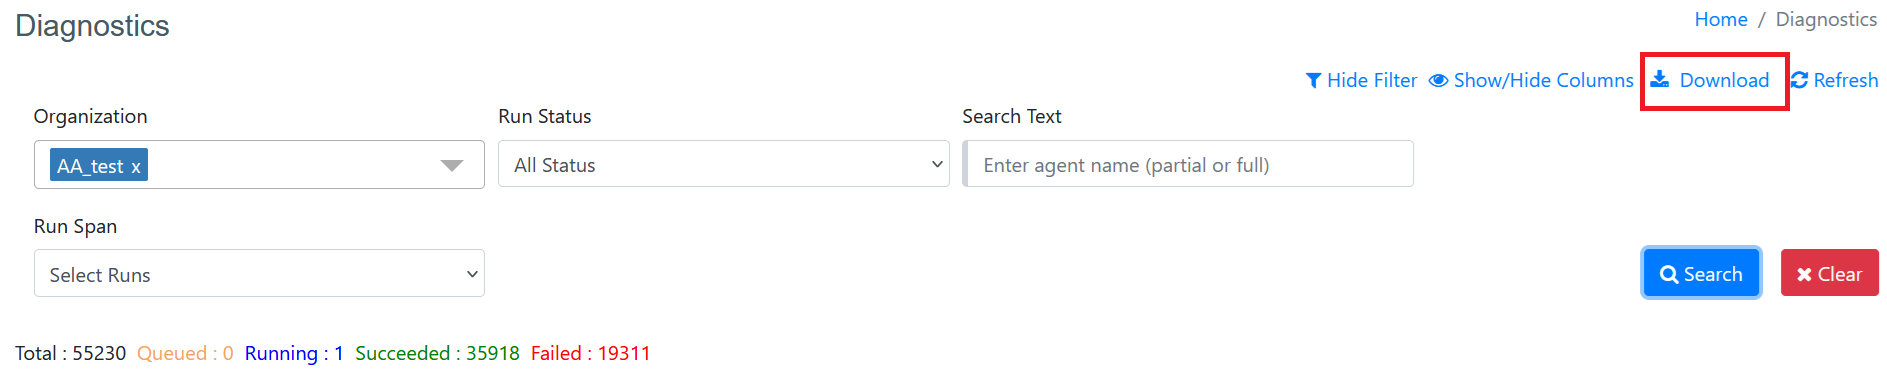This screenshot has height=373, width=1887.
Task: Click the X icon in Clear button
Action: tap(1804, 275)
